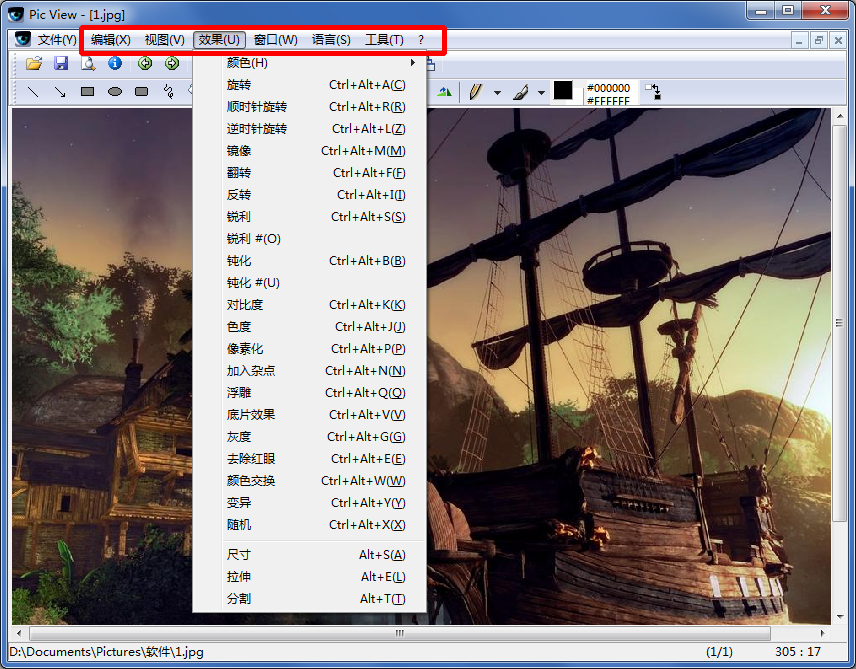Swap foreground and background colors icon
This screenshot has width=856, height=669.
coord(653,92)
